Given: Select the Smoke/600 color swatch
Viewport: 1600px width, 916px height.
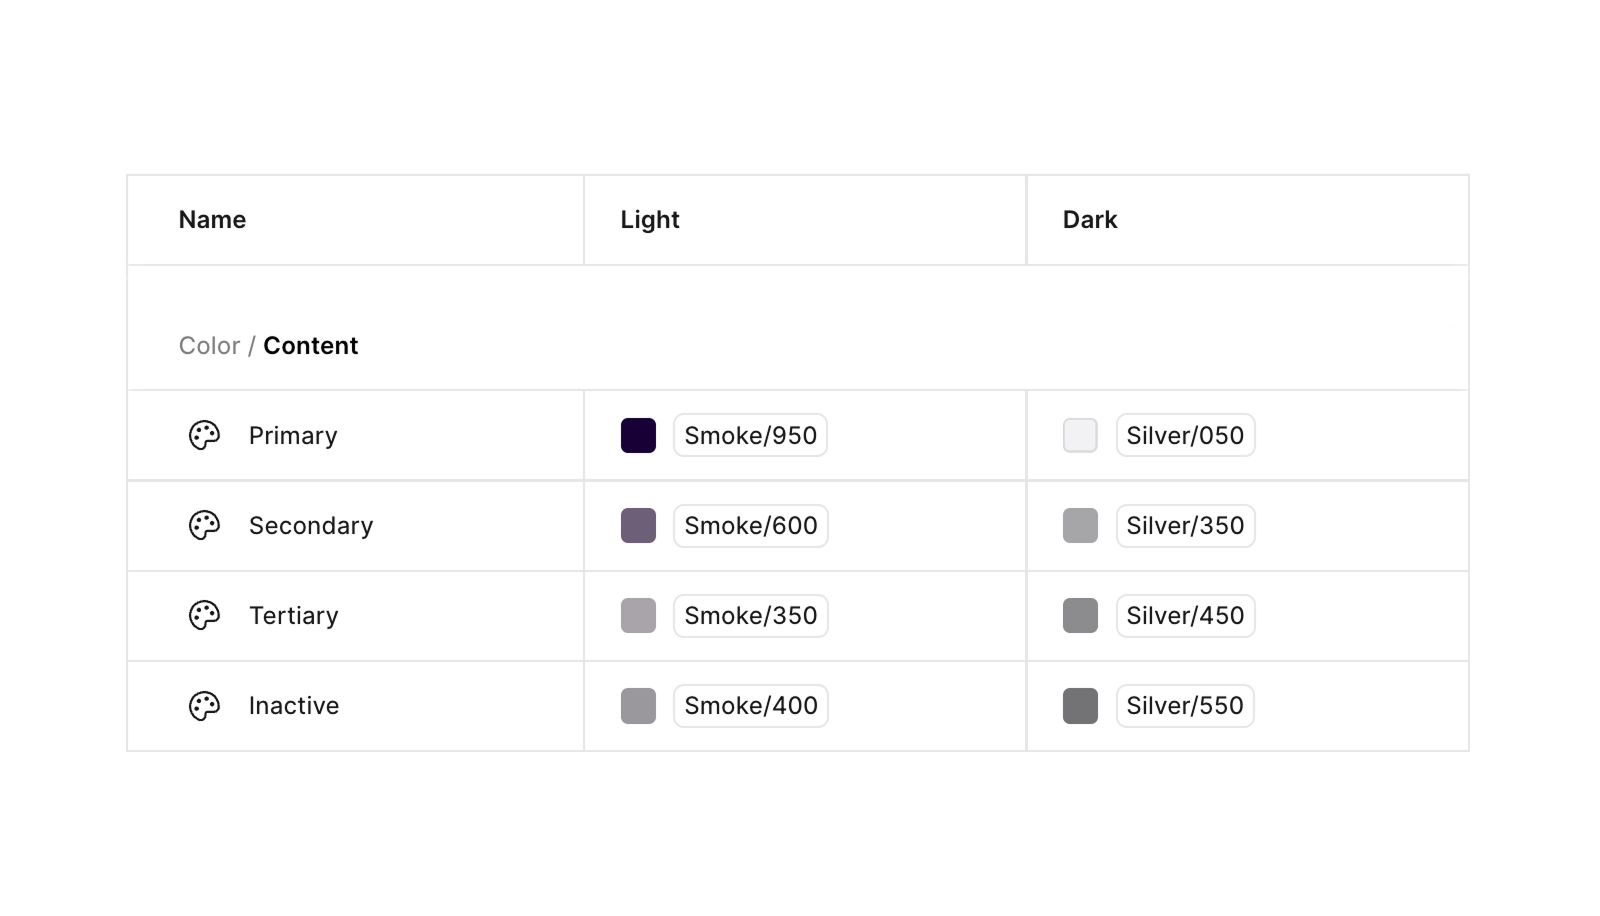Looking at the screenshot, I should click(638, 526).
